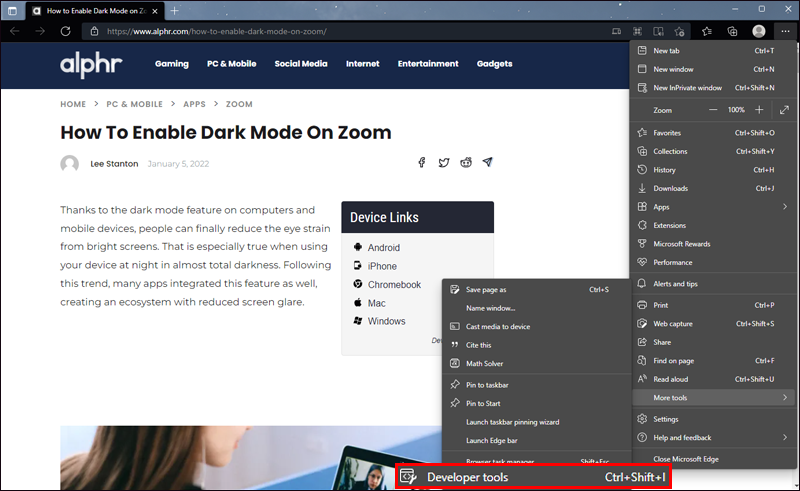Open Performance menu item

(714, 262)
